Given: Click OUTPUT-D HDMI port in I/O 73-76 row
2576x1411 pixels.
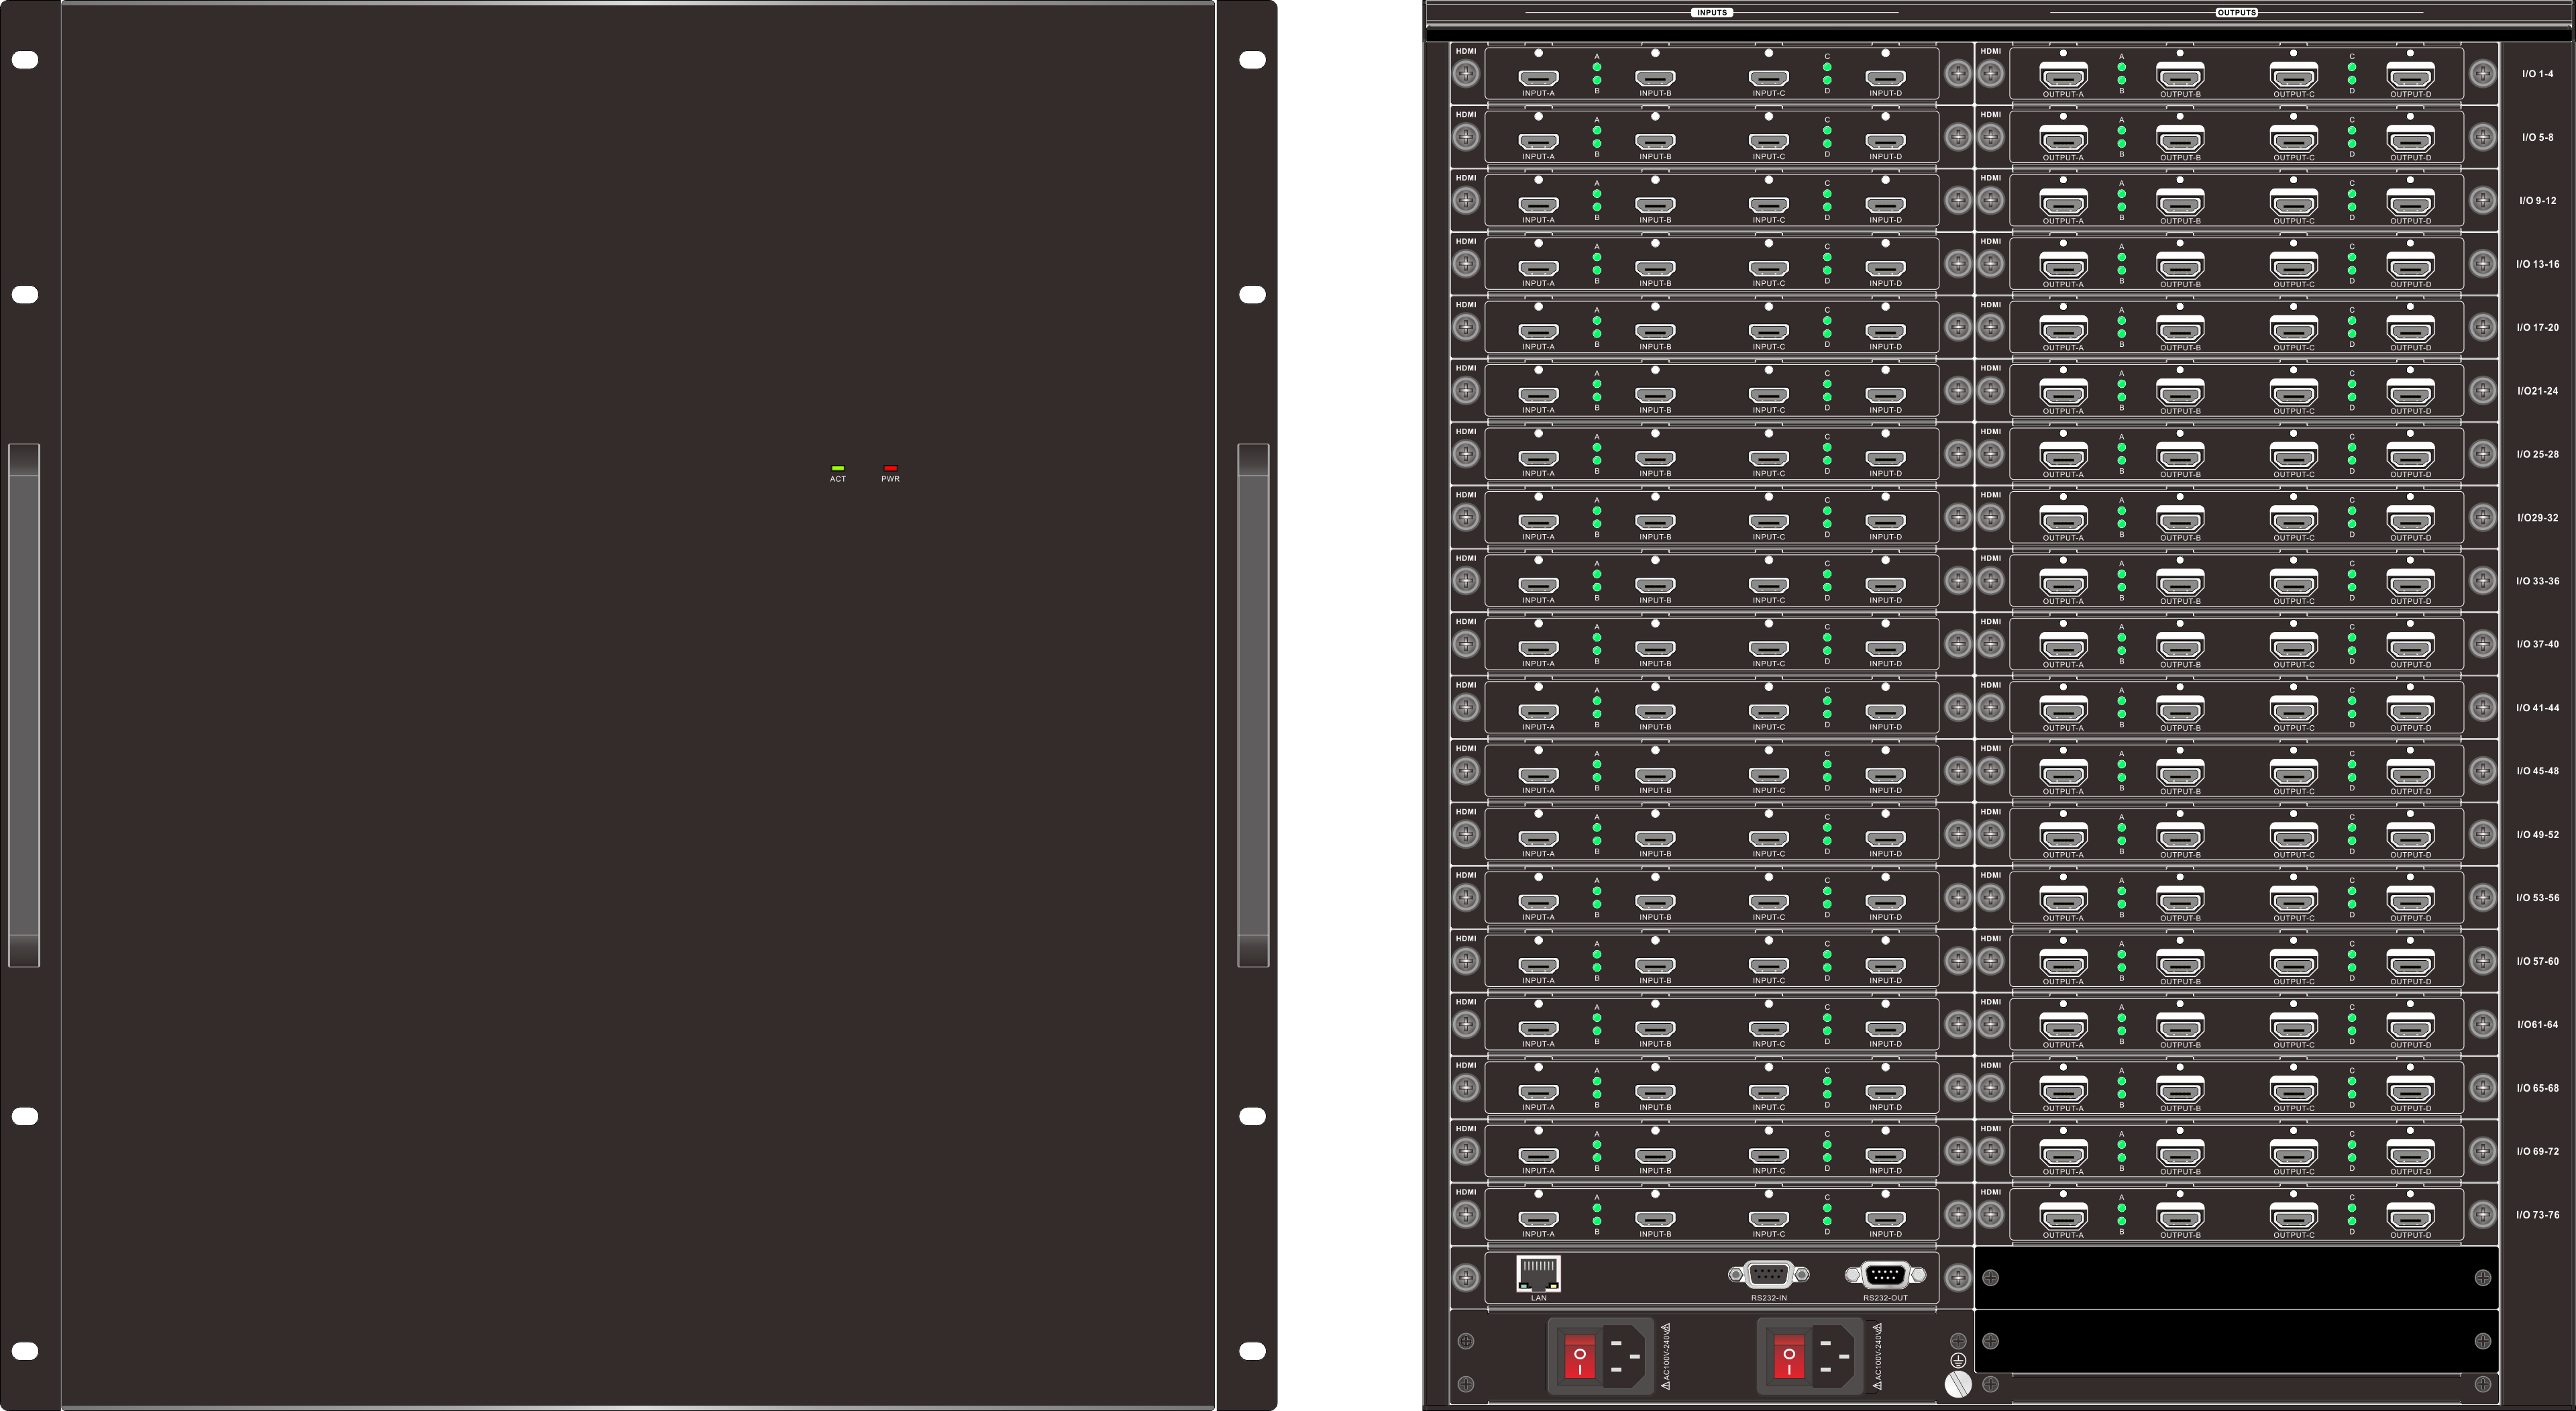Looking at the screenshot, I should (x=2410, y=1217).
